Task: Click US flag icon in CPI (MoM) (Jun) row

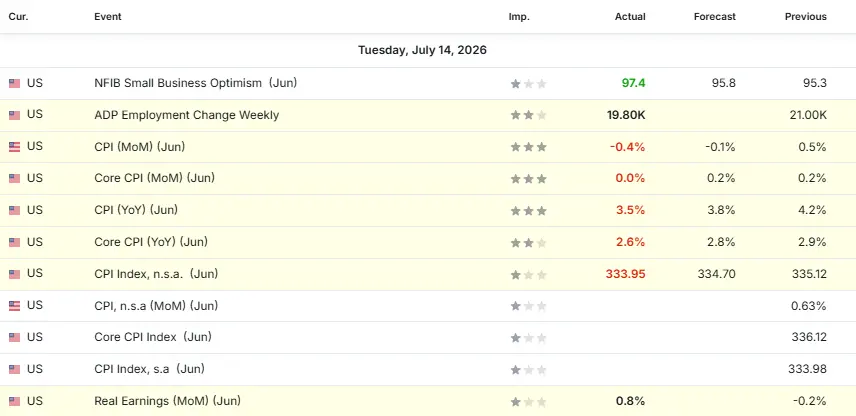Action: click(x=14, y=147)
